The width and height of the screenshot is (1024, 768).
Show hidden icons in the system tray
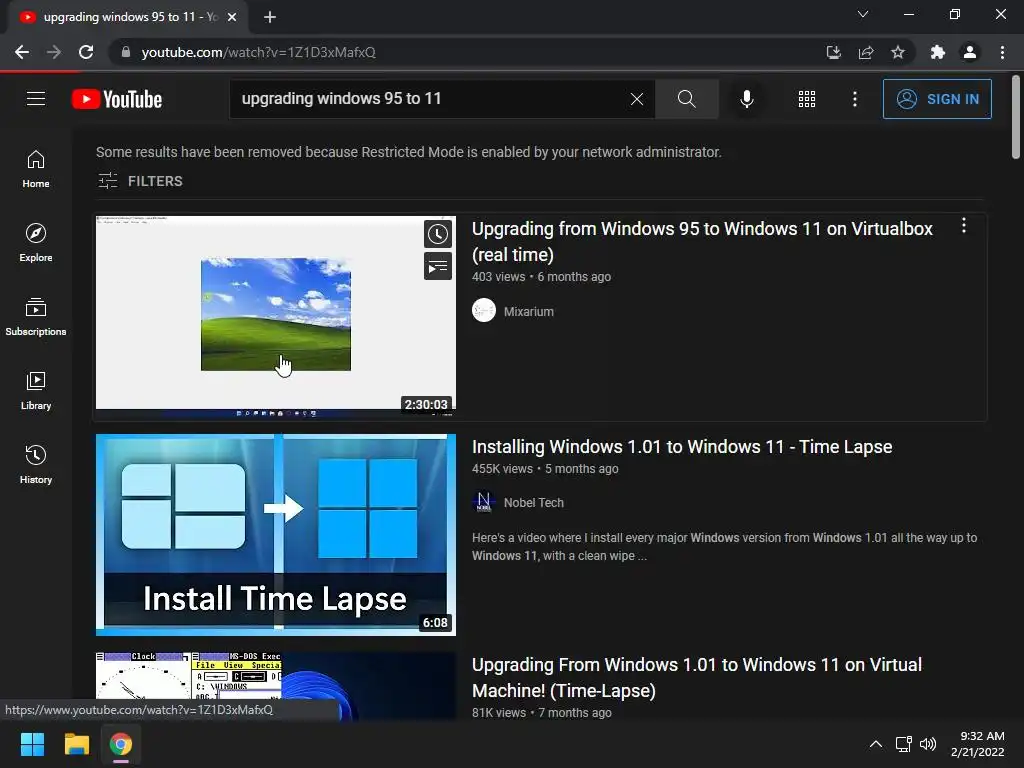click(x=876, y=744)
